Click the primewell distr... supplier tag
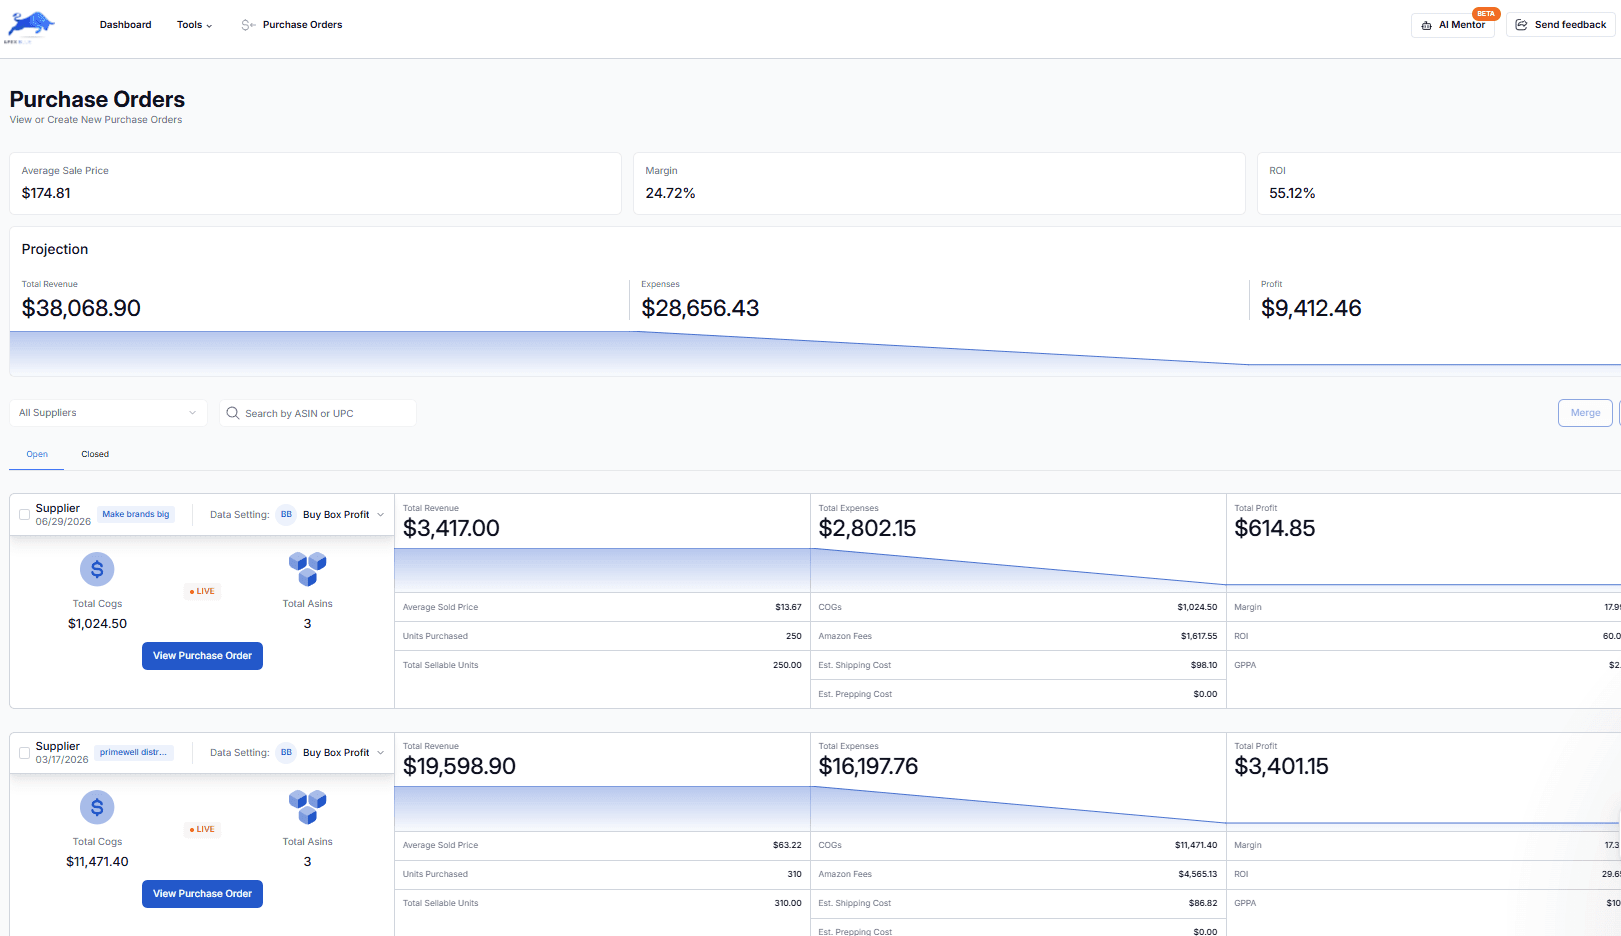 tap(134, 753)
